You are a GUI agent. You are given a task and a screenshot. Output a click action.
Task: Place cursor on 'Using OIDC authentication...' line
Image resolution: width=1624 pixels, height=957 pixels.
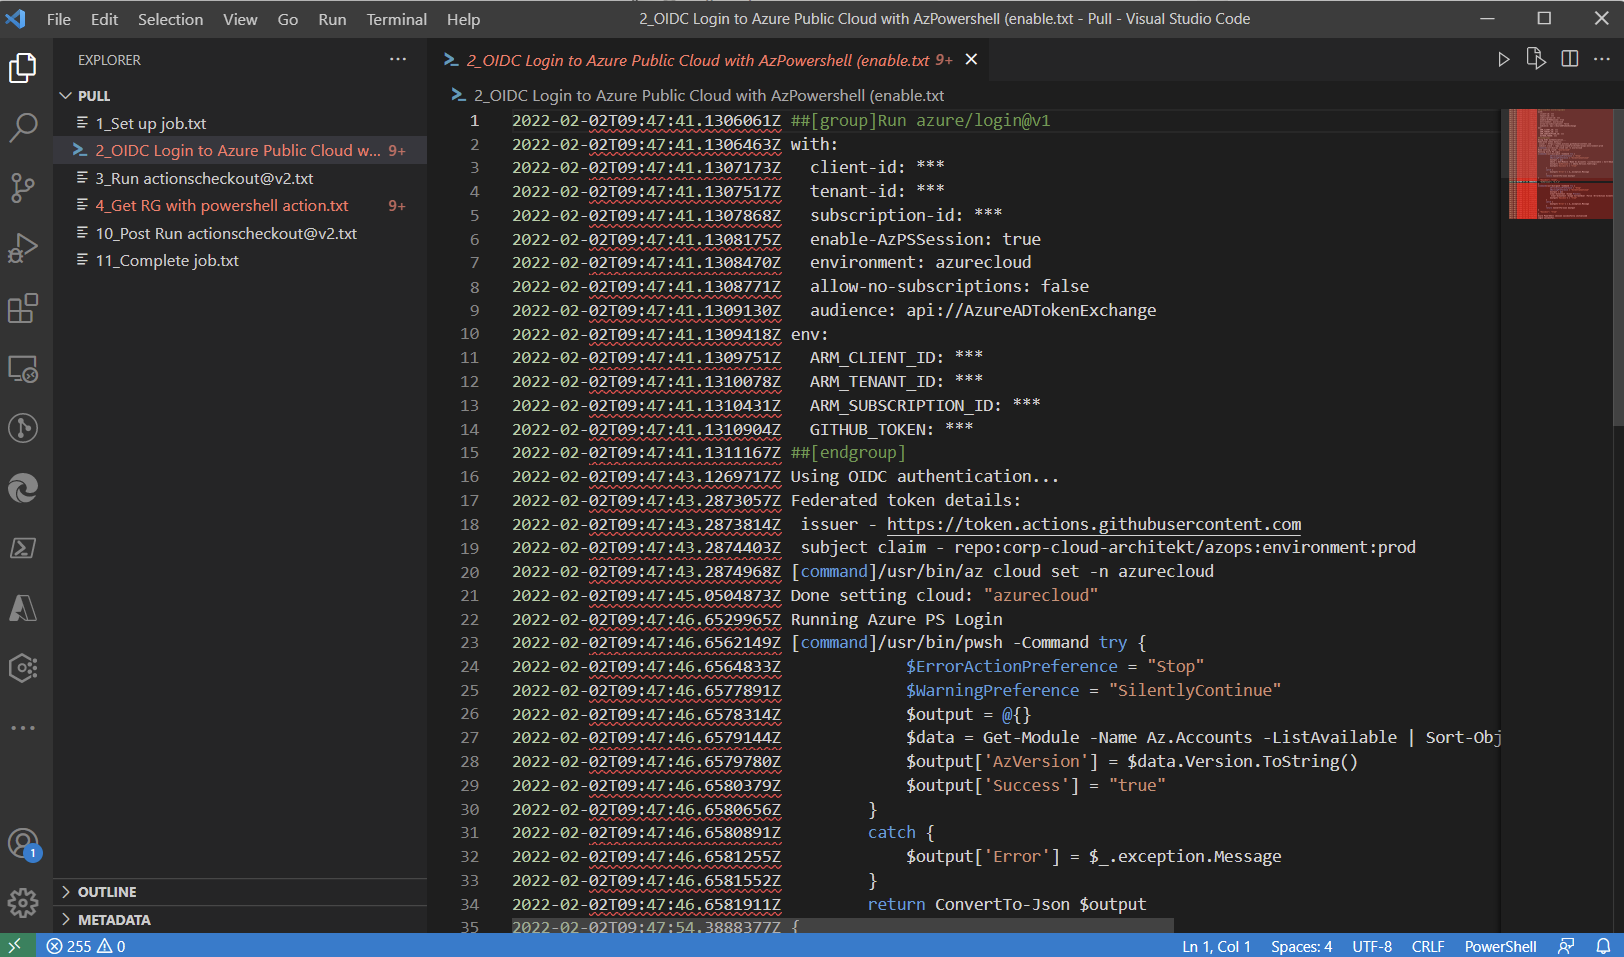coord(924,477)
